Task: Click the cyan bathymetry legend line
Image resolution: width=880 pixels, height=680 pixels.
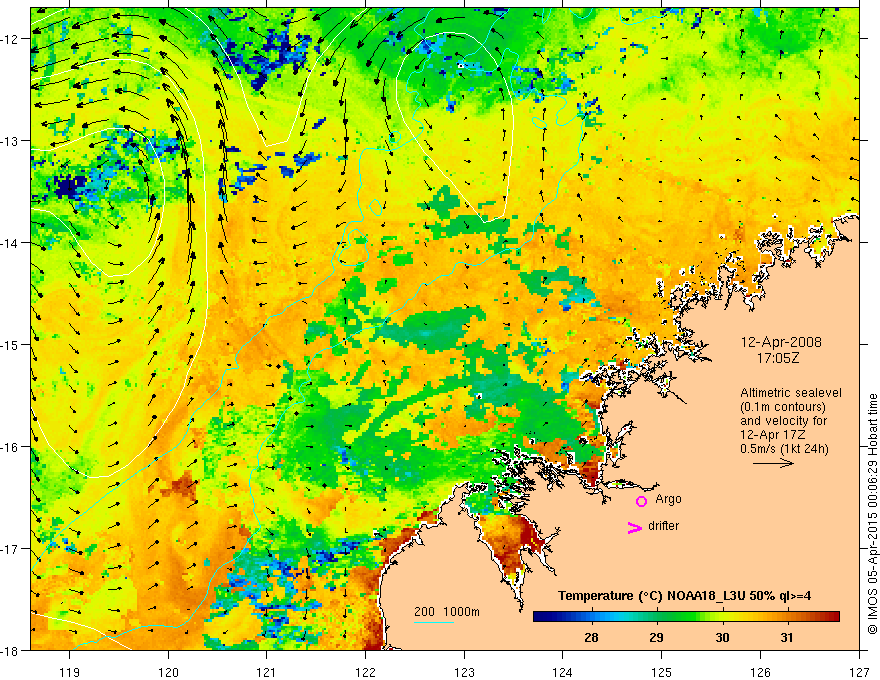Action: pos(433,622)
